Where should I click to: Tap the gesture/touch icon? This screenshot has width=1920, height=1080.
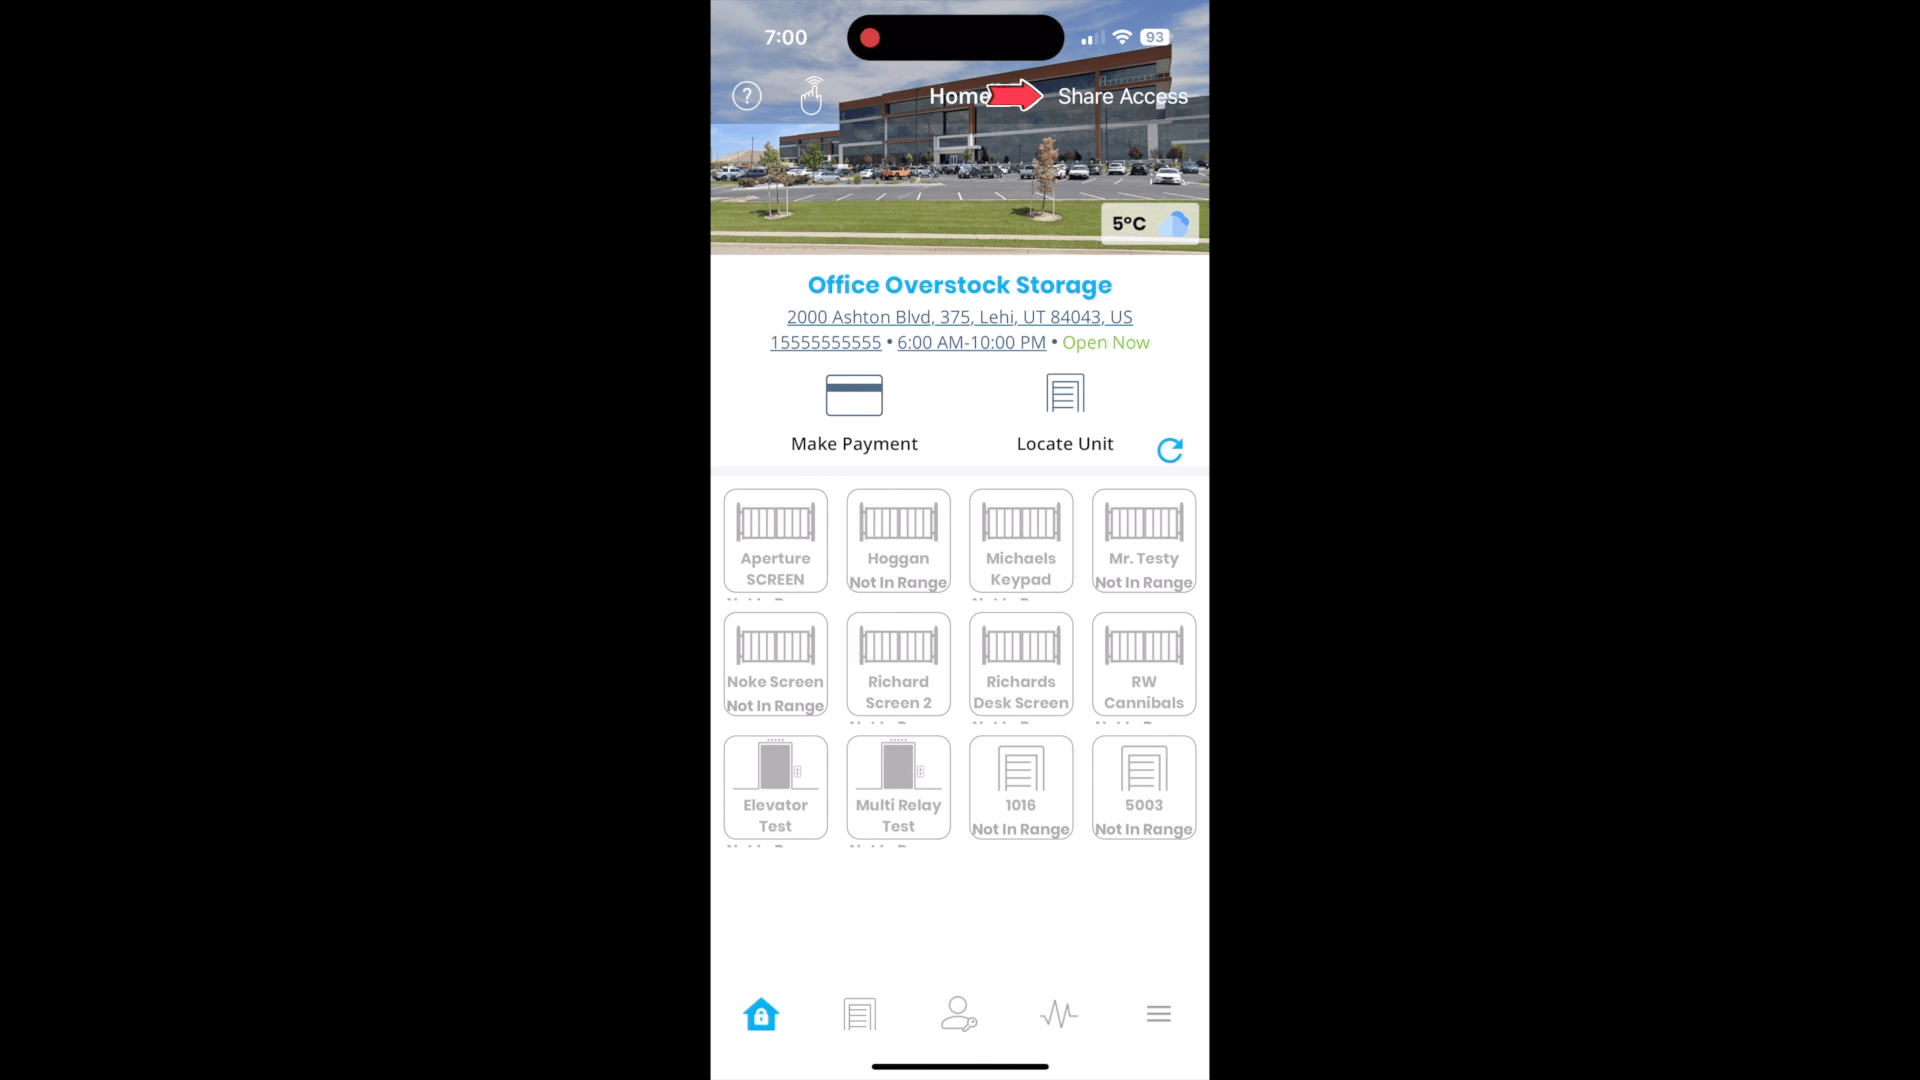point(812,96)
